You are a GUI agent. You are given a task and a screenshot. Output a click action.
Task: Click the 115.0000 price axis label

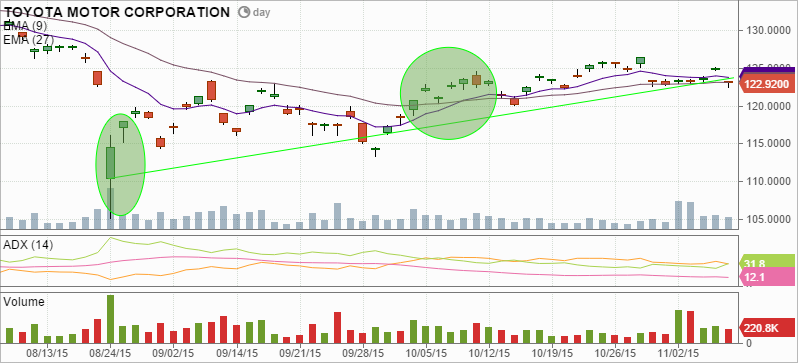(767, 144)
